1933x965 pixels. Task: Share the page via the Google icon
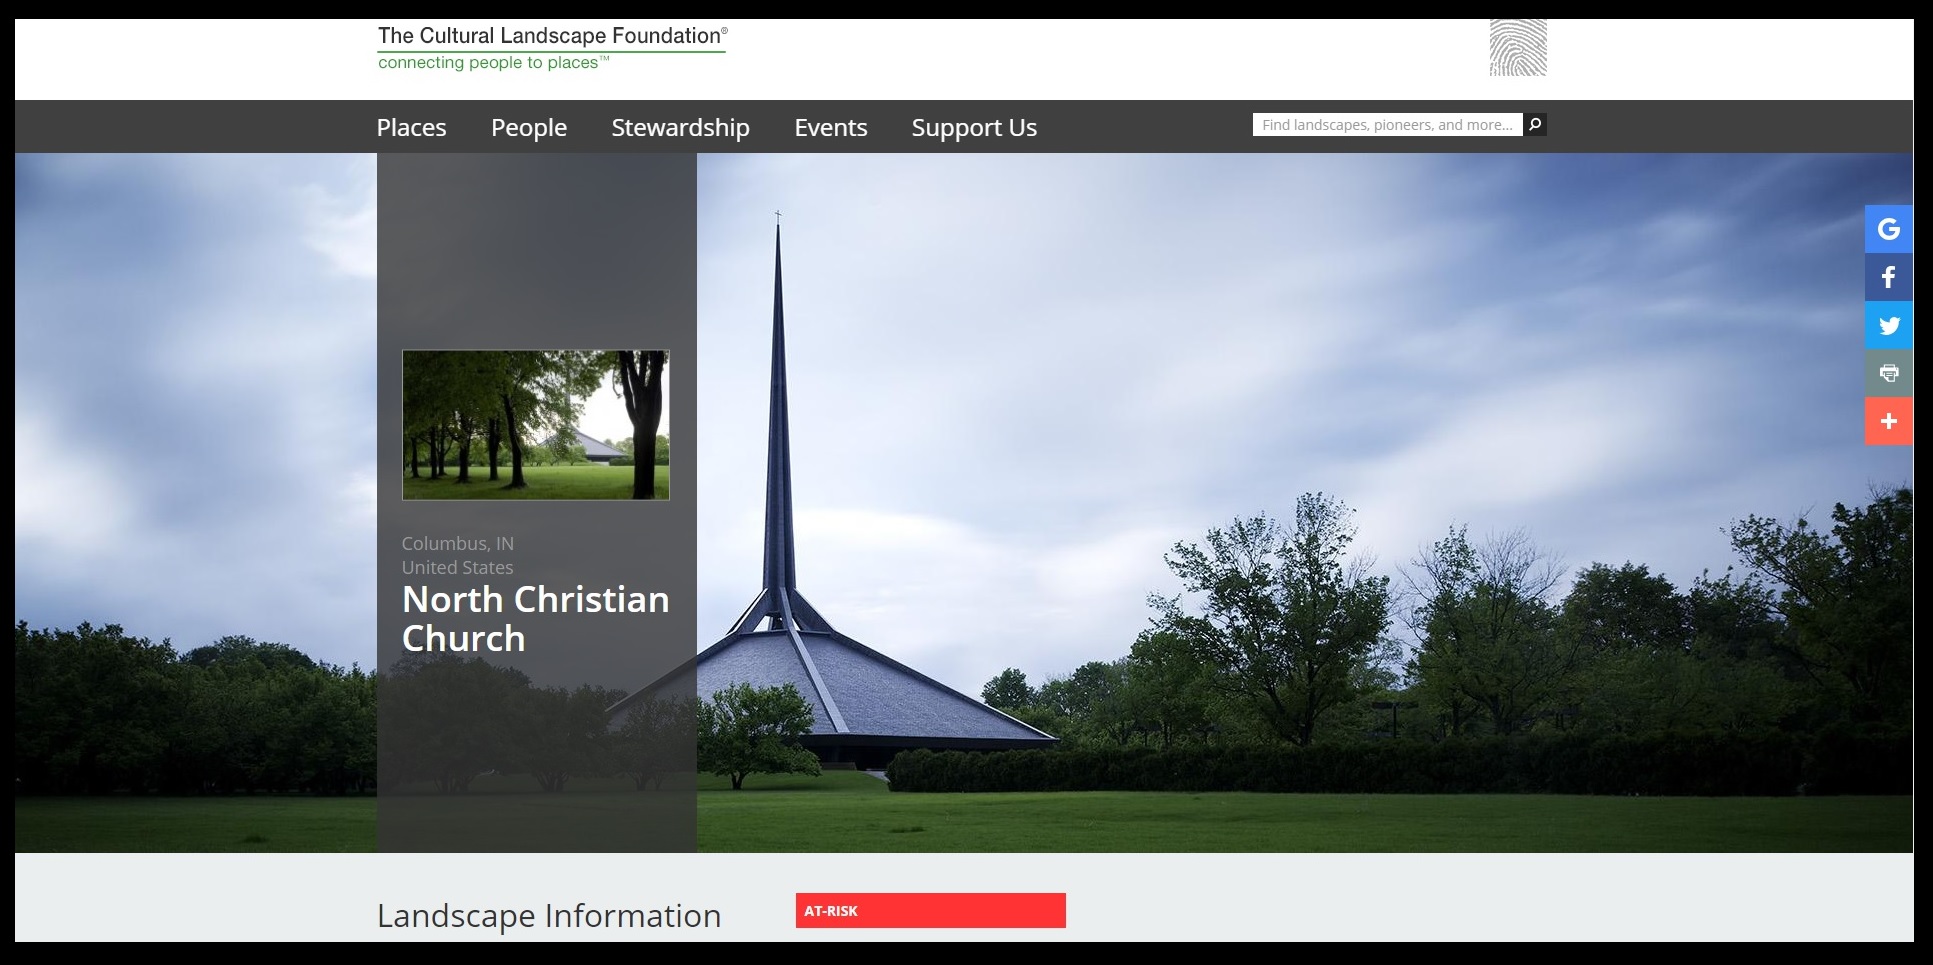(x=1888, y=229)
